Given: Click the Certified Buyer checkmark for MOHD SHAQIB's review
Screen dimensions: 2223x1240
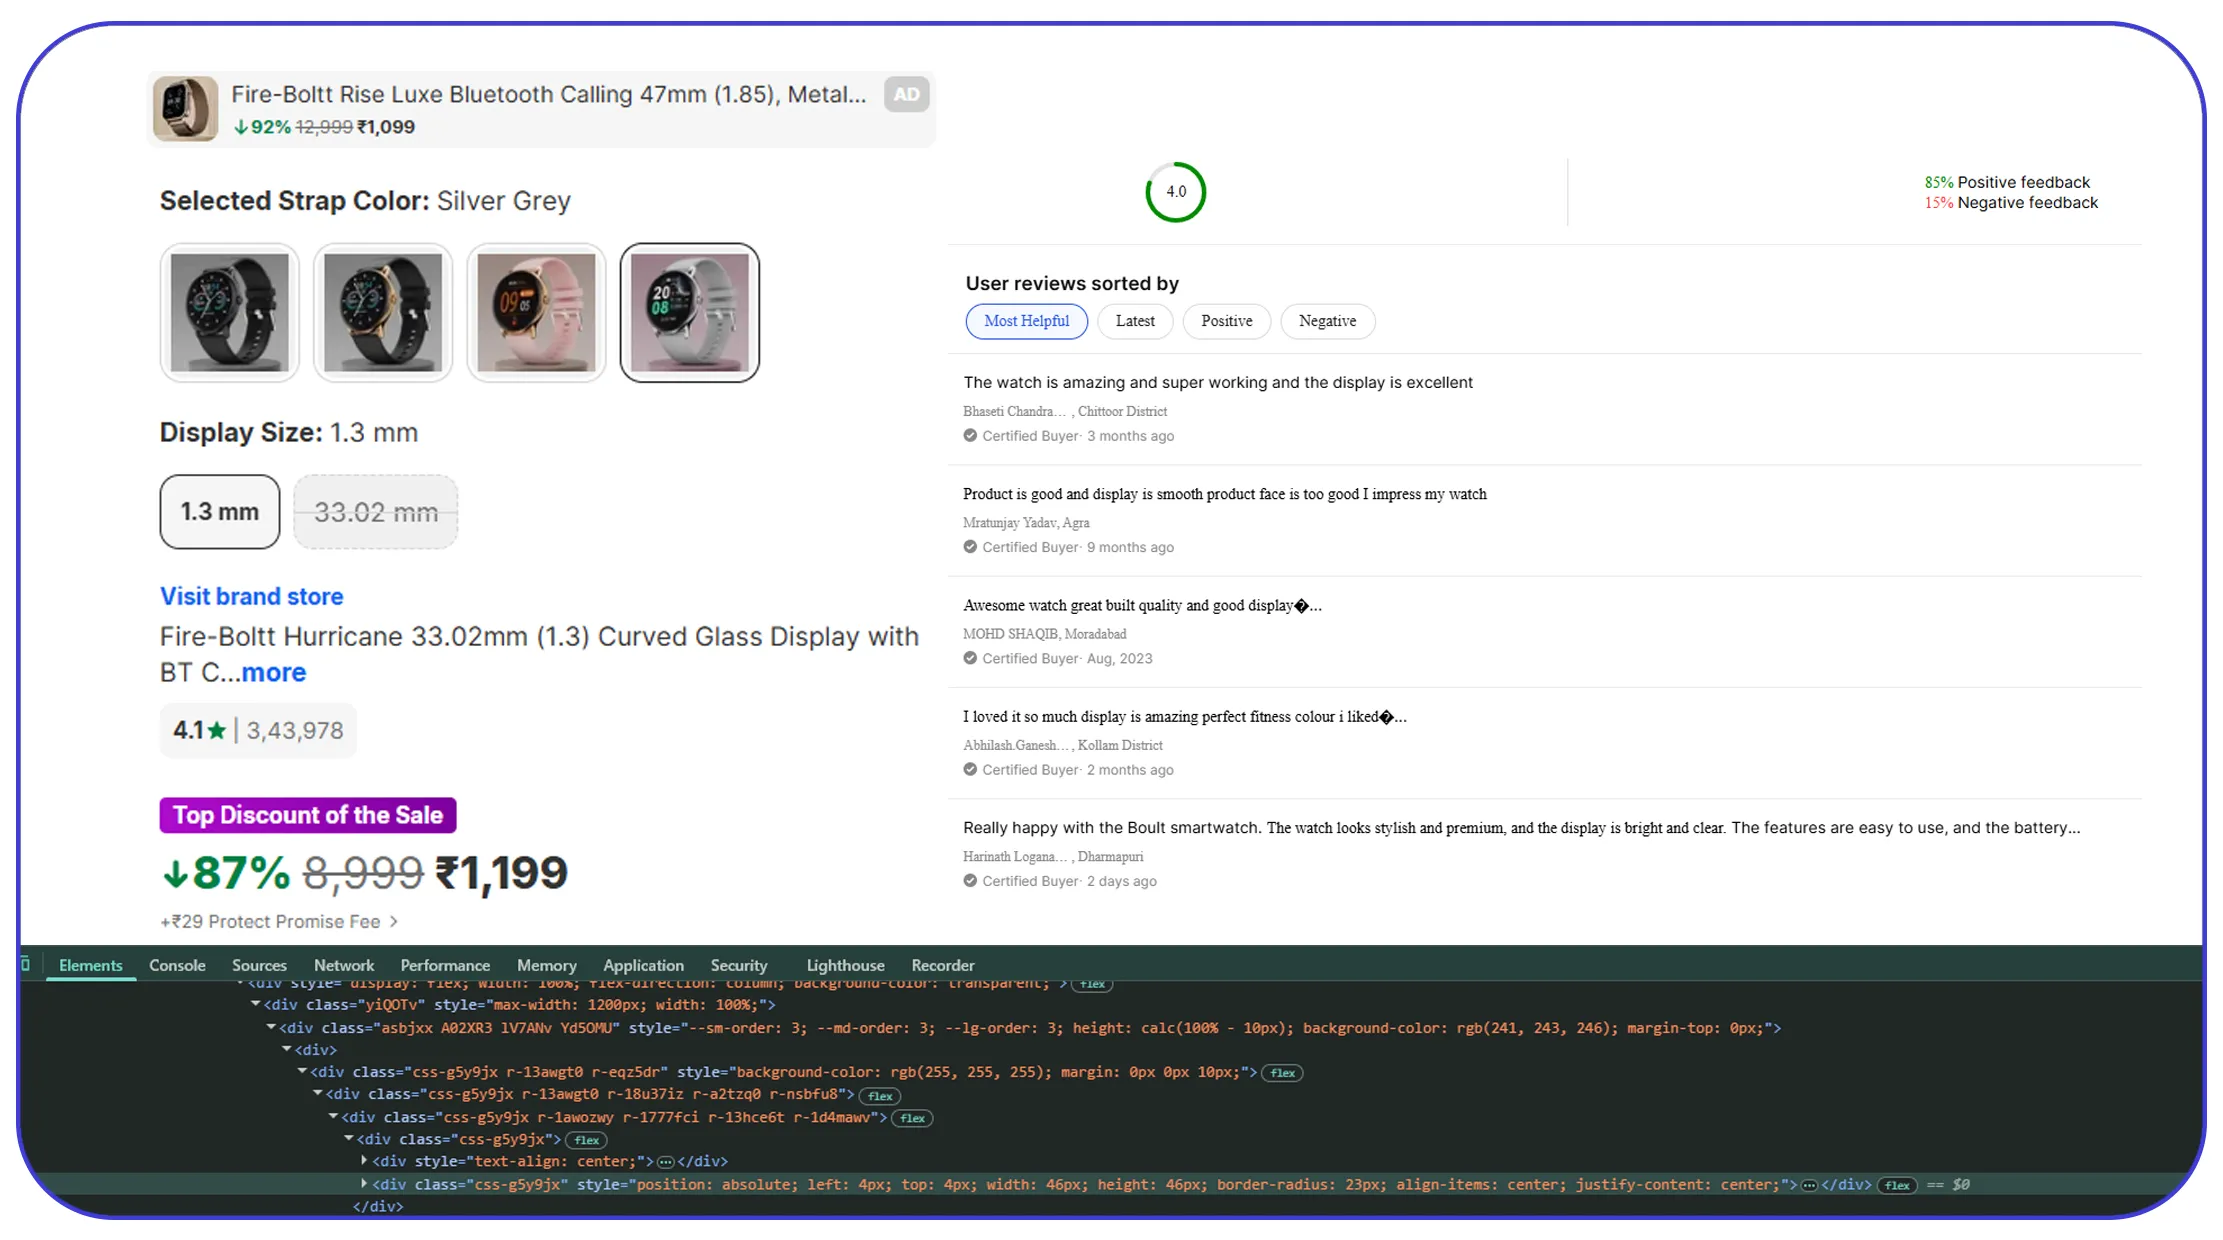Looking at the screenshot, I should [x=970, y=657].
